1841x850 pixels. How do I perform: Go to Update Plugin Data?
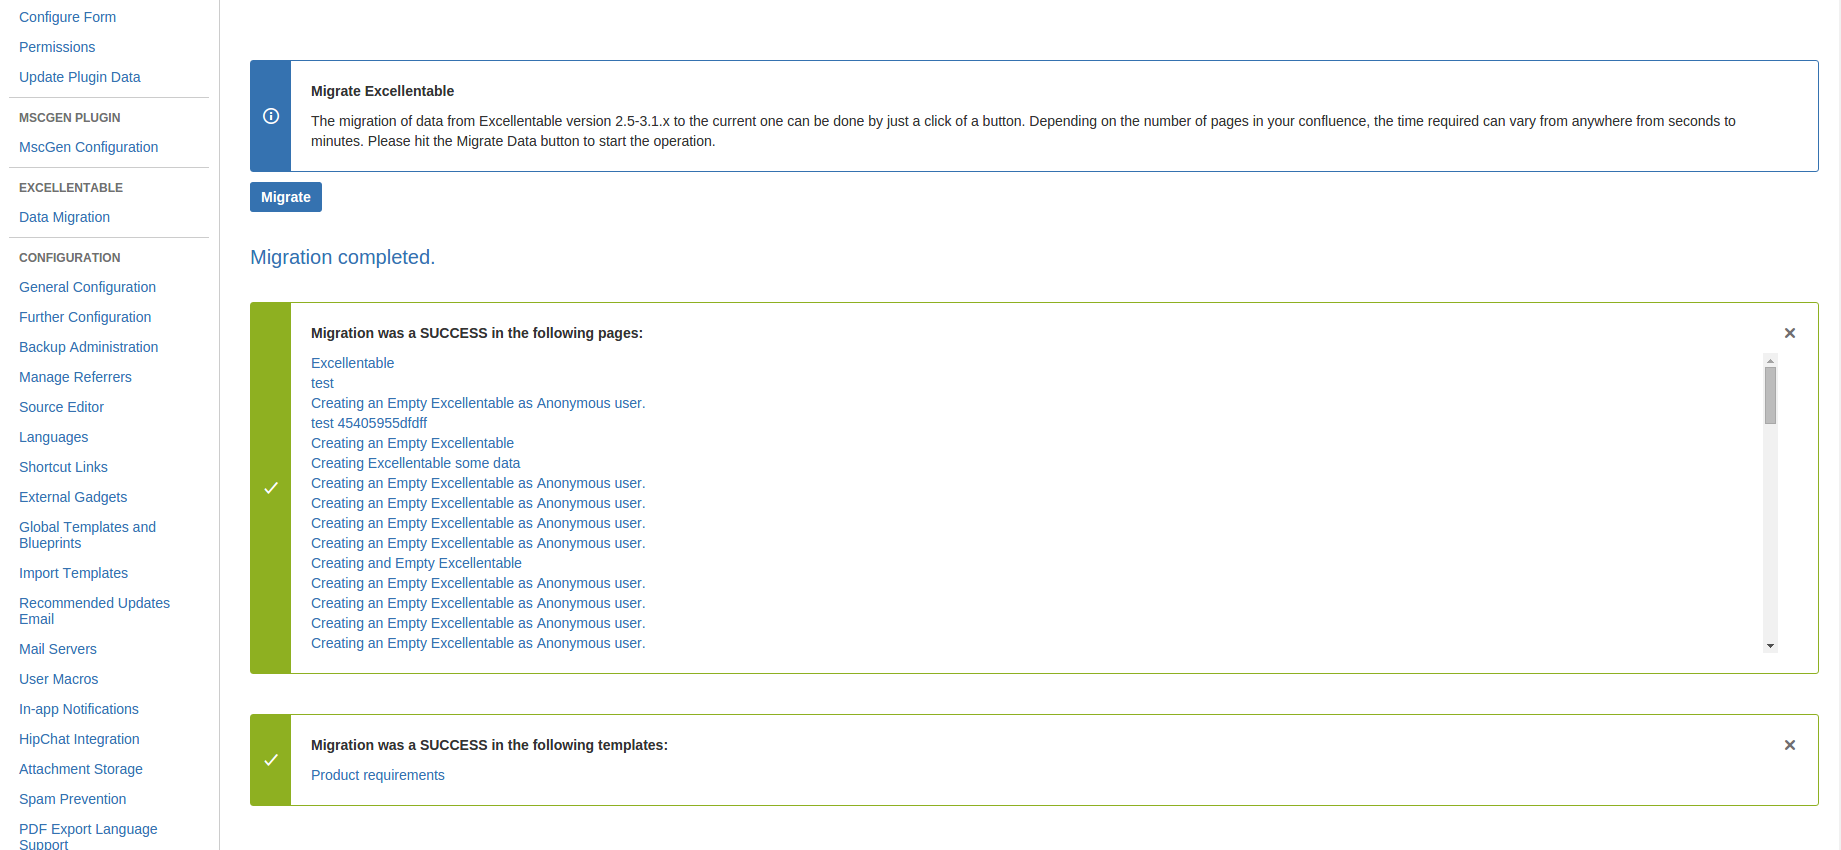pyautogui.click(x=79, y=77)
